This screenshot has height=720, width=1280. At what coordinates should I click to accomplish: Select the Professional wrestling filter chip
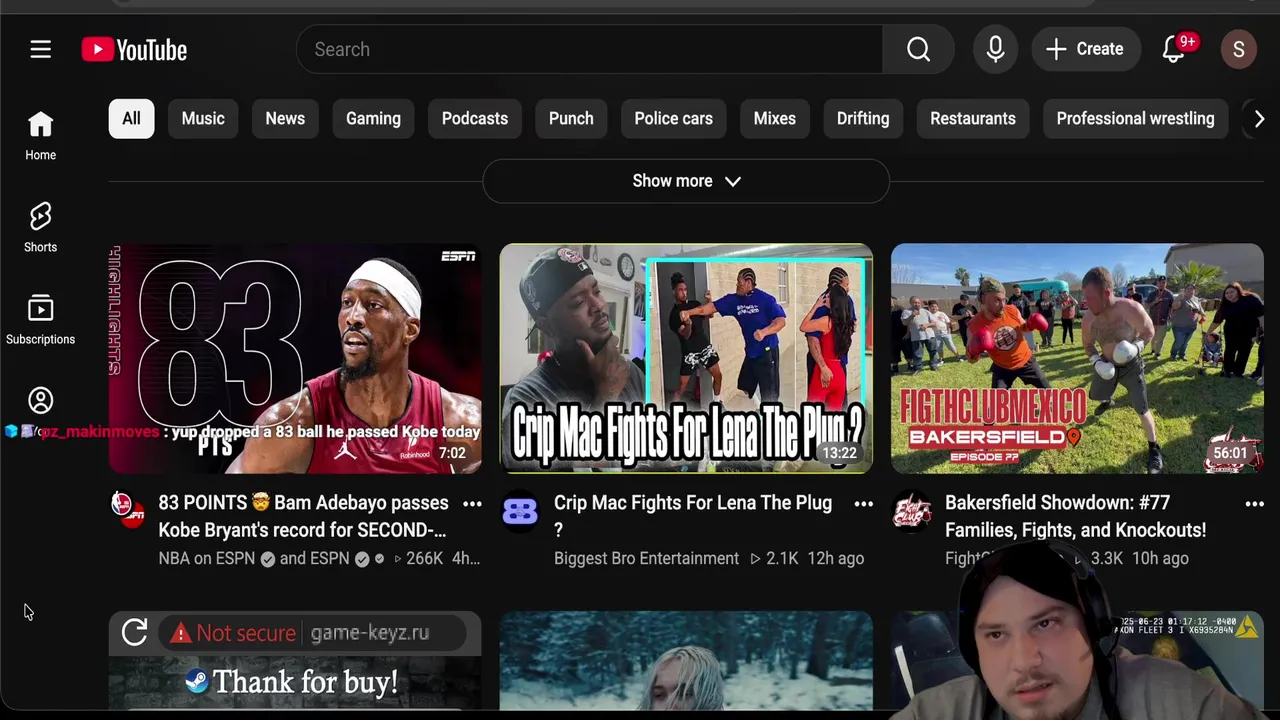(1135, 118)
